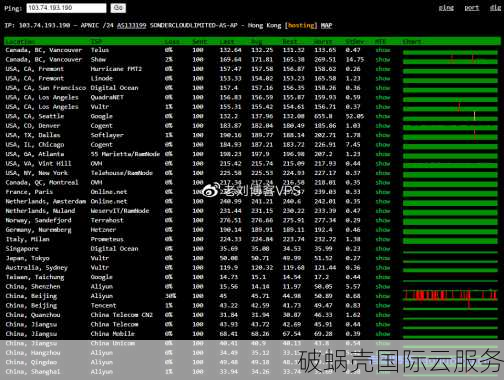Click the Vancouver Shaw latency chart bar
The height and width of the screenshot is (380, 504).
pos(450,60)
